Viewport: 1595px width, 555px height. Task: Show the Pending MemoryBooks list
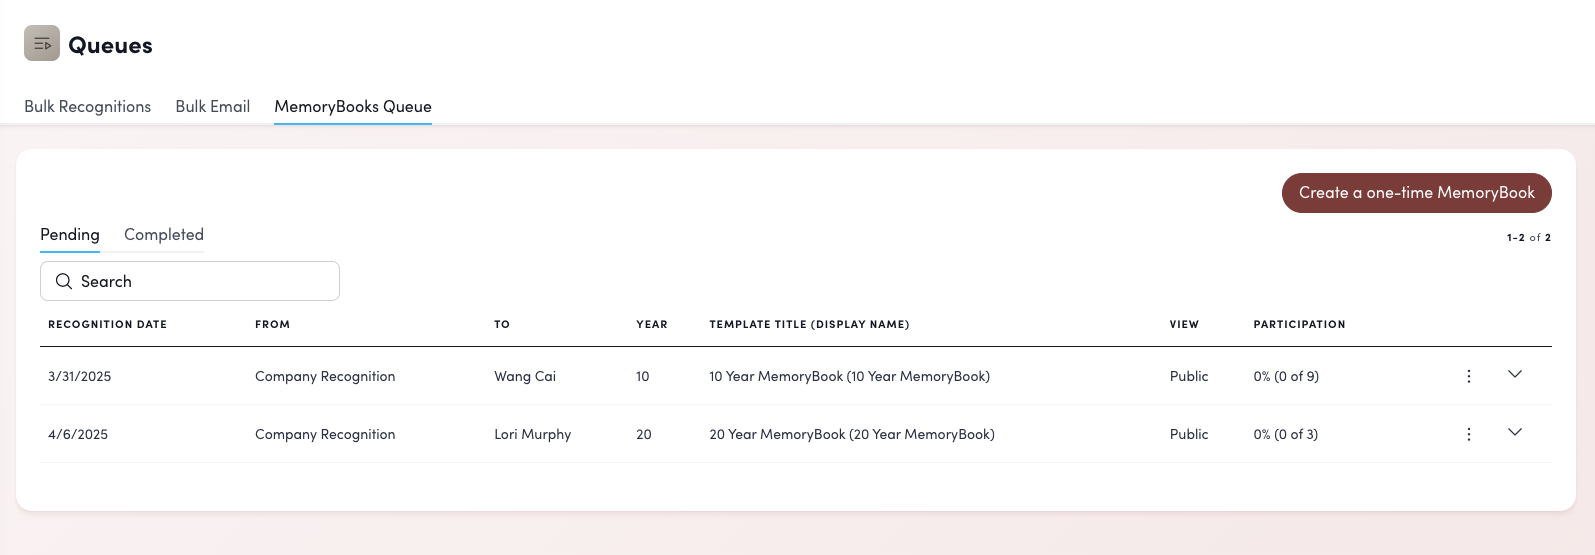70,235
